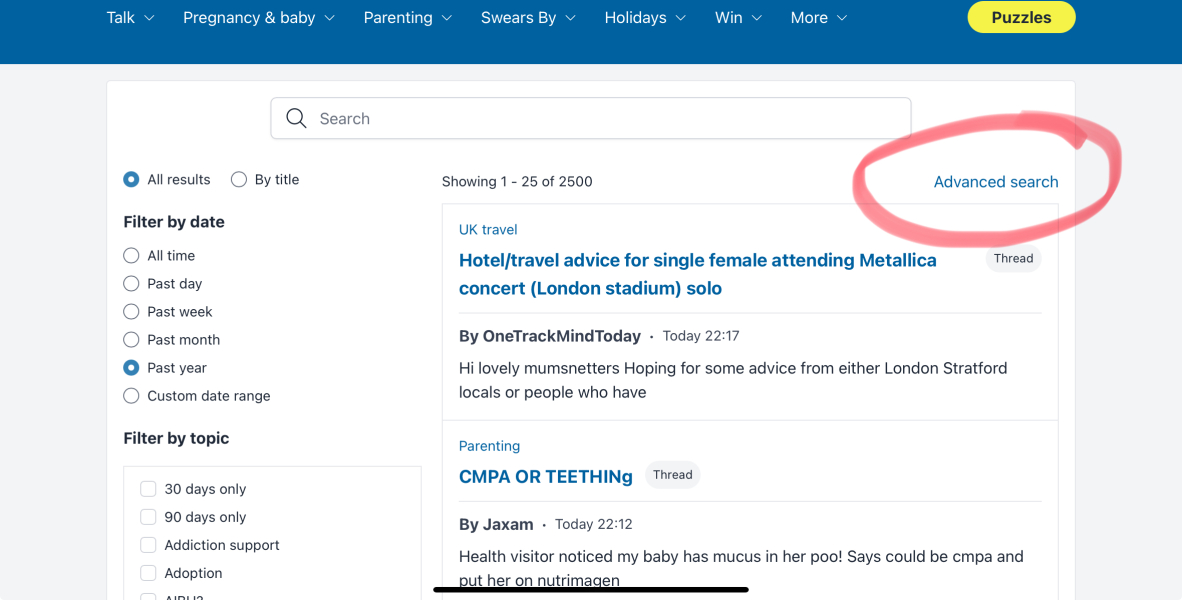Open the Holidays menu
The width and height of the screenshot is (1182, 600).
(645, 18)
